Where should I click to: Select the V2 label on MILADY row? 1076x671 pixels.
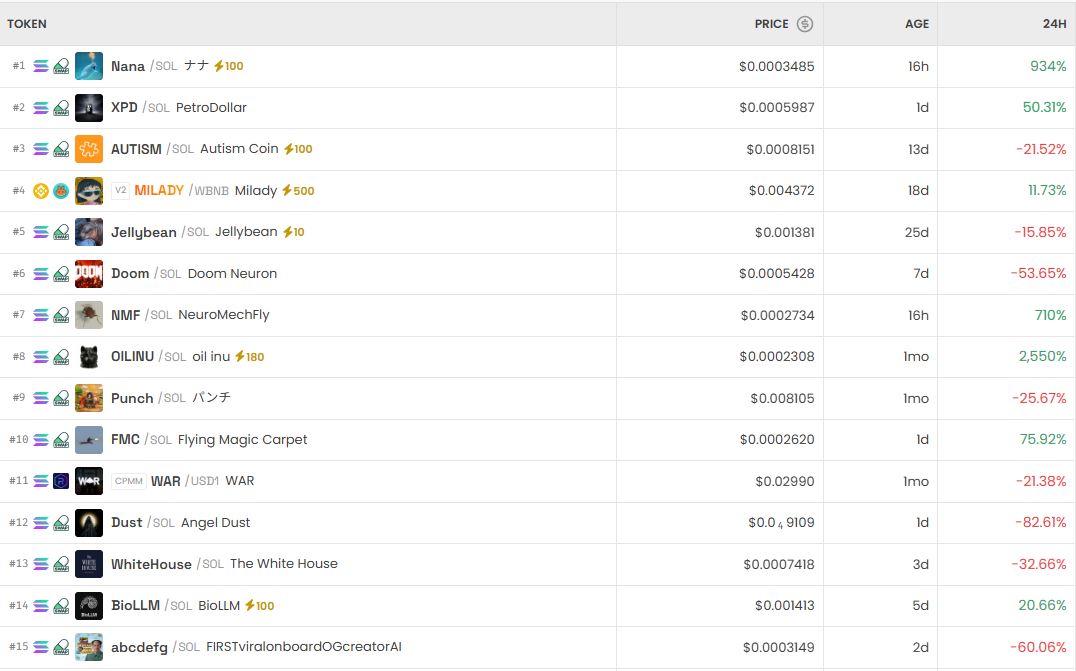pyautogui.click(x=120, y=191)
